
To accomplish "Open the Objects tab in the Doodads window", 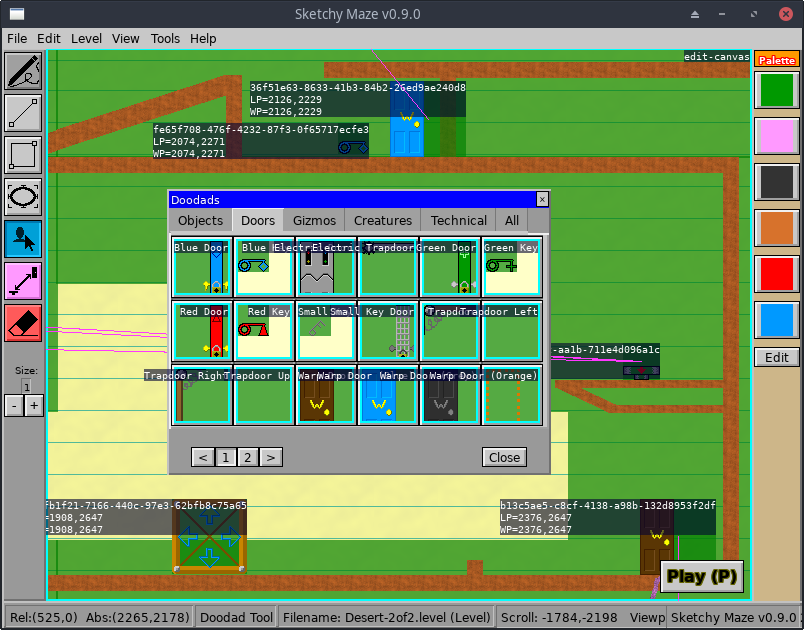I will [x=200, y=220].
